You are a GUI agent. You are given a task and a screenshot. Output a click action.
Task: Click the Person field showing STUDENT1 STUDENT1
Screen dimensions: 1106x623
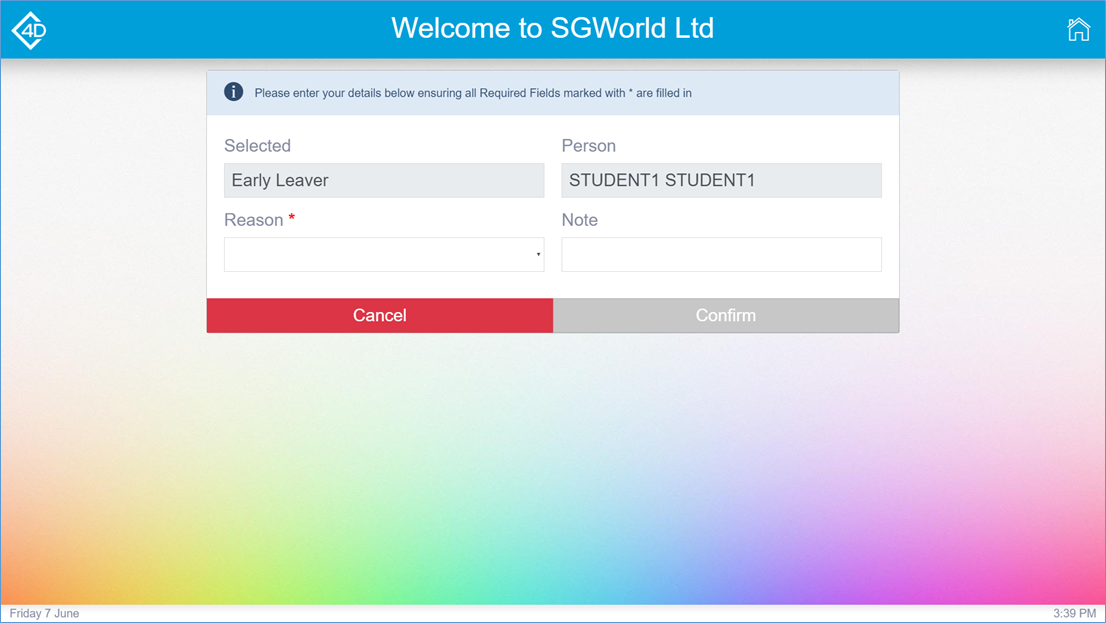721,181
